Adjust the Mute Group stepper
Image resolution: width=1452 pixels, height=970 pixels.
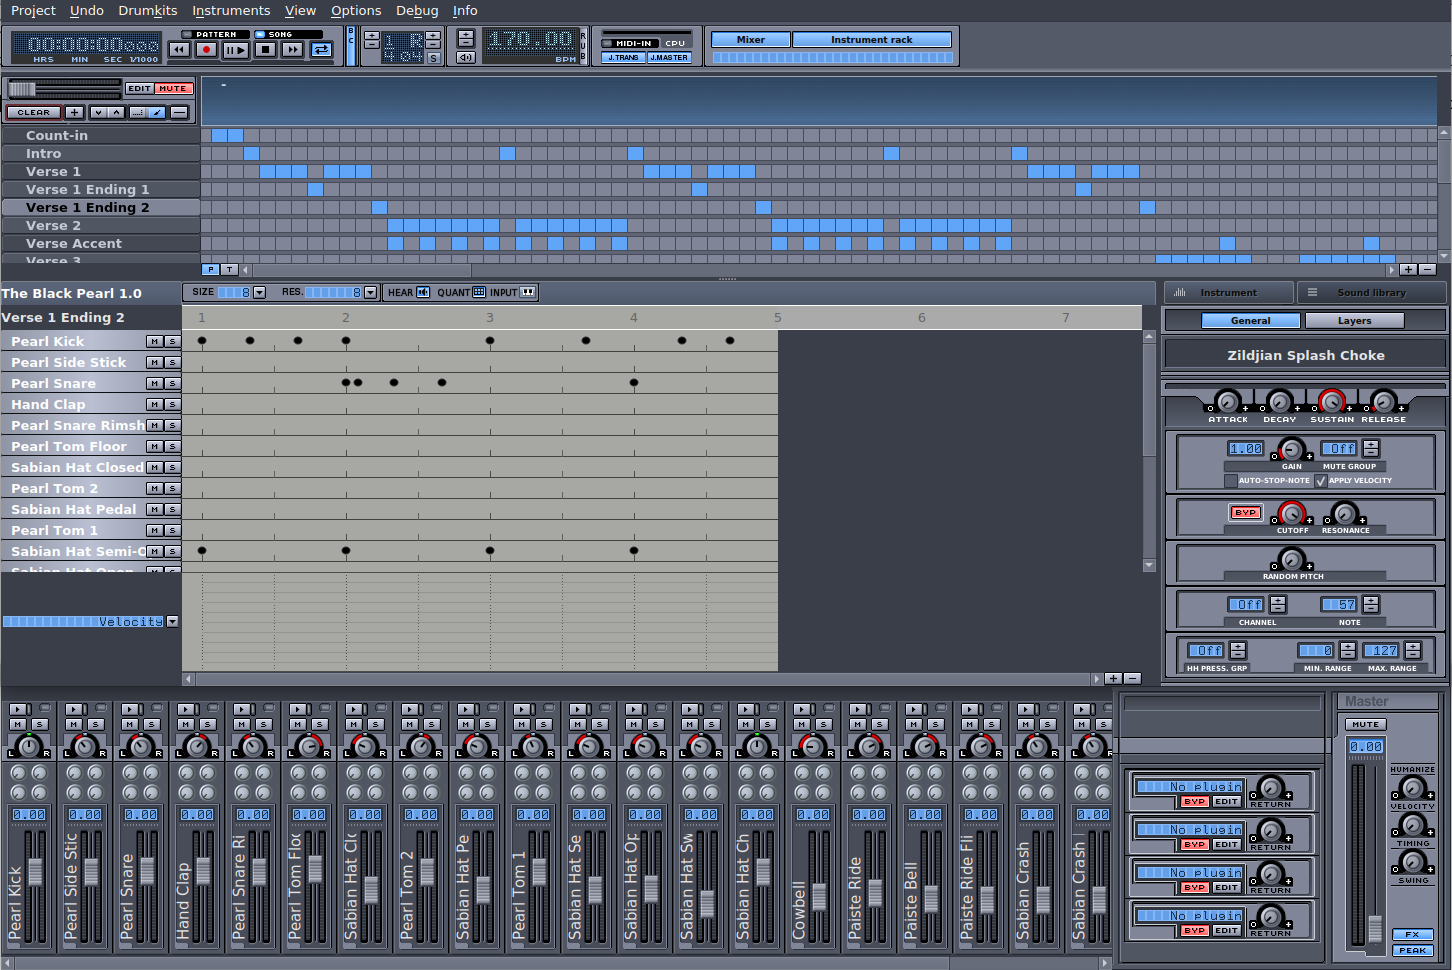tap(1371, 448)
